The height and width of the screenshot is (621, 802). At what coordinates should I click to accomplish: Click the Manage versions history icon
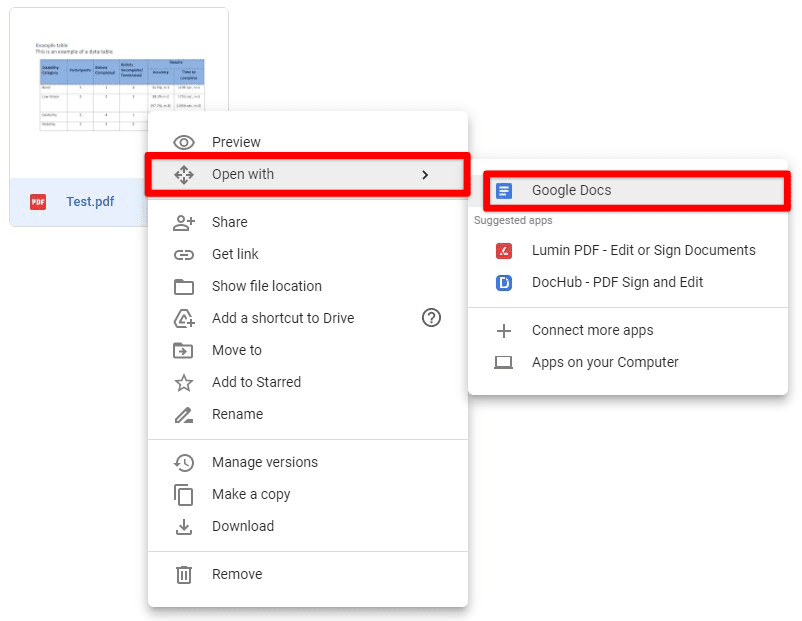tap(184, 462)
